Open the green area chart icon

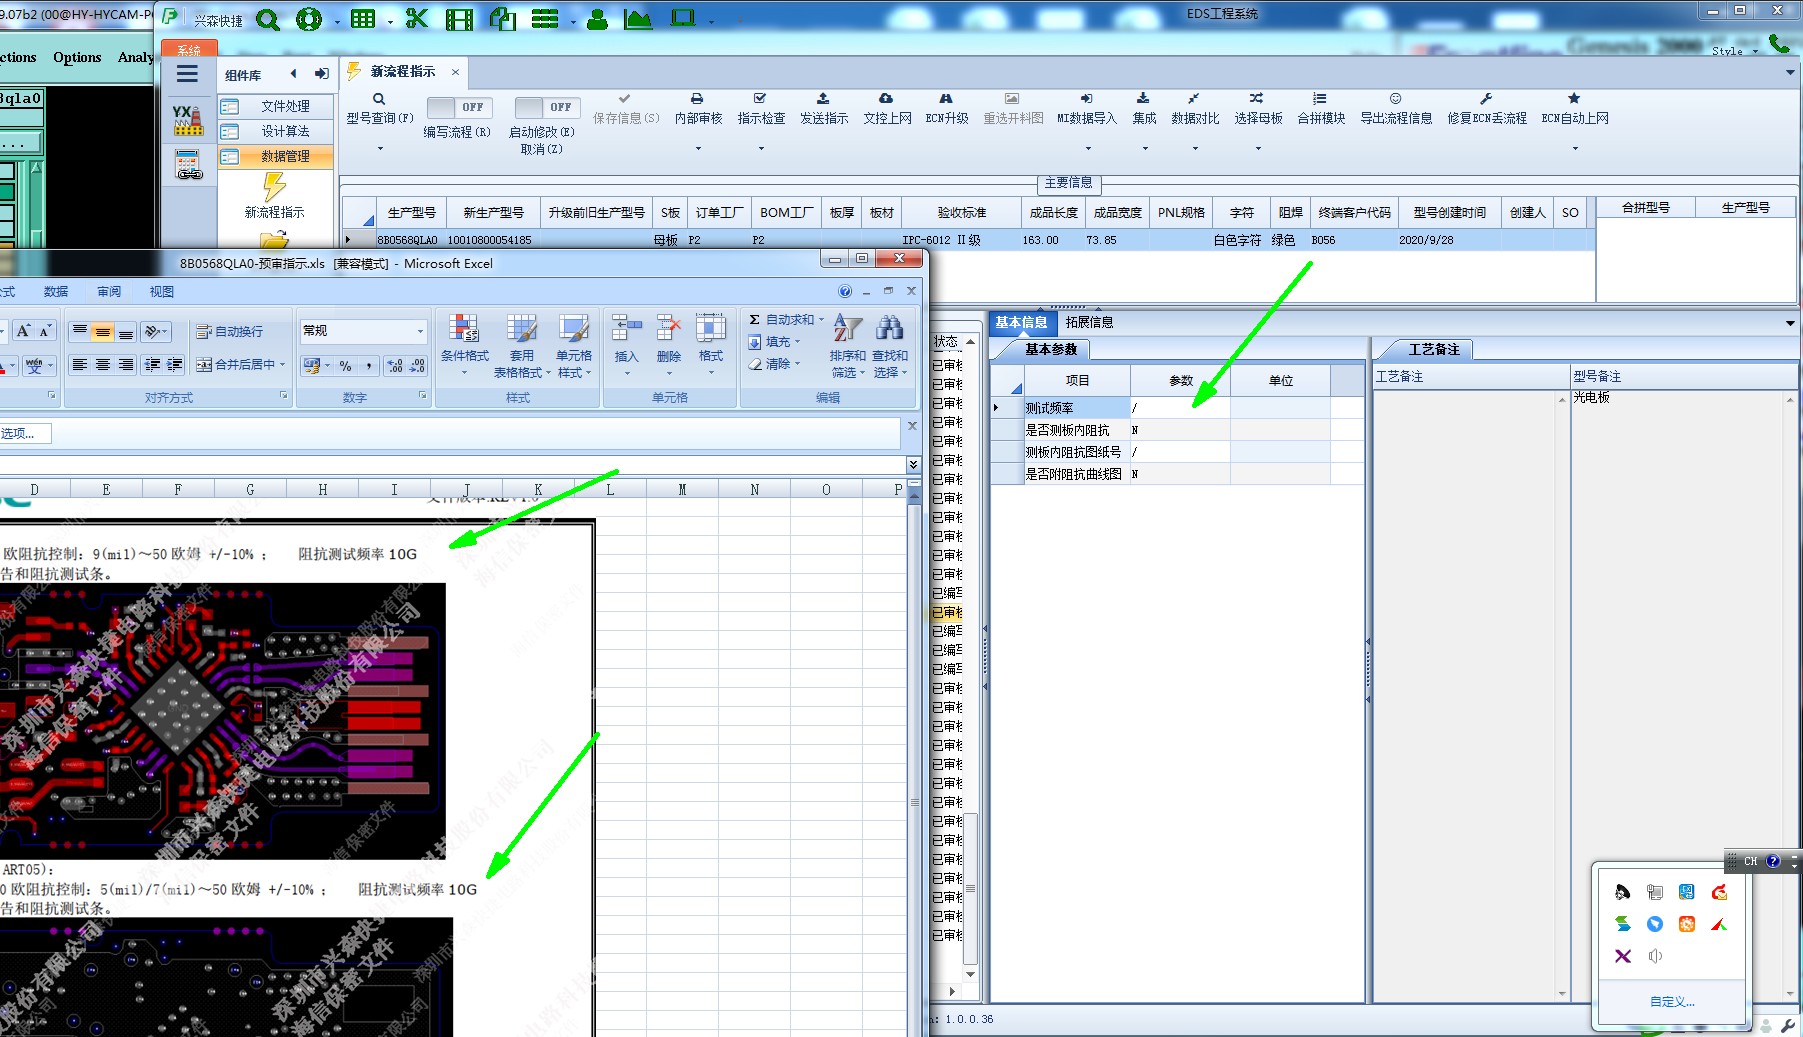[637, 19]
